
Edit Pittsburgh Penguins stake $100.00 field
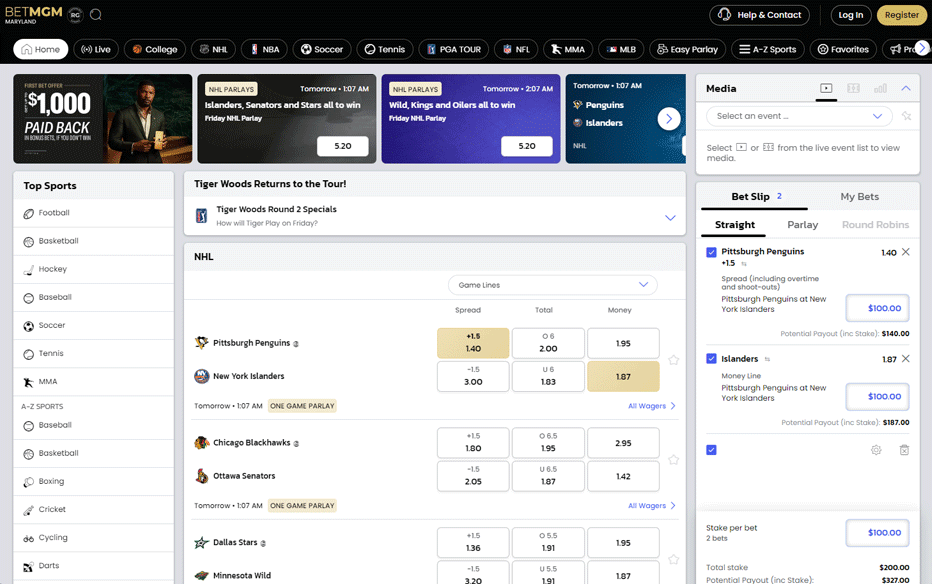coord(877,308)
